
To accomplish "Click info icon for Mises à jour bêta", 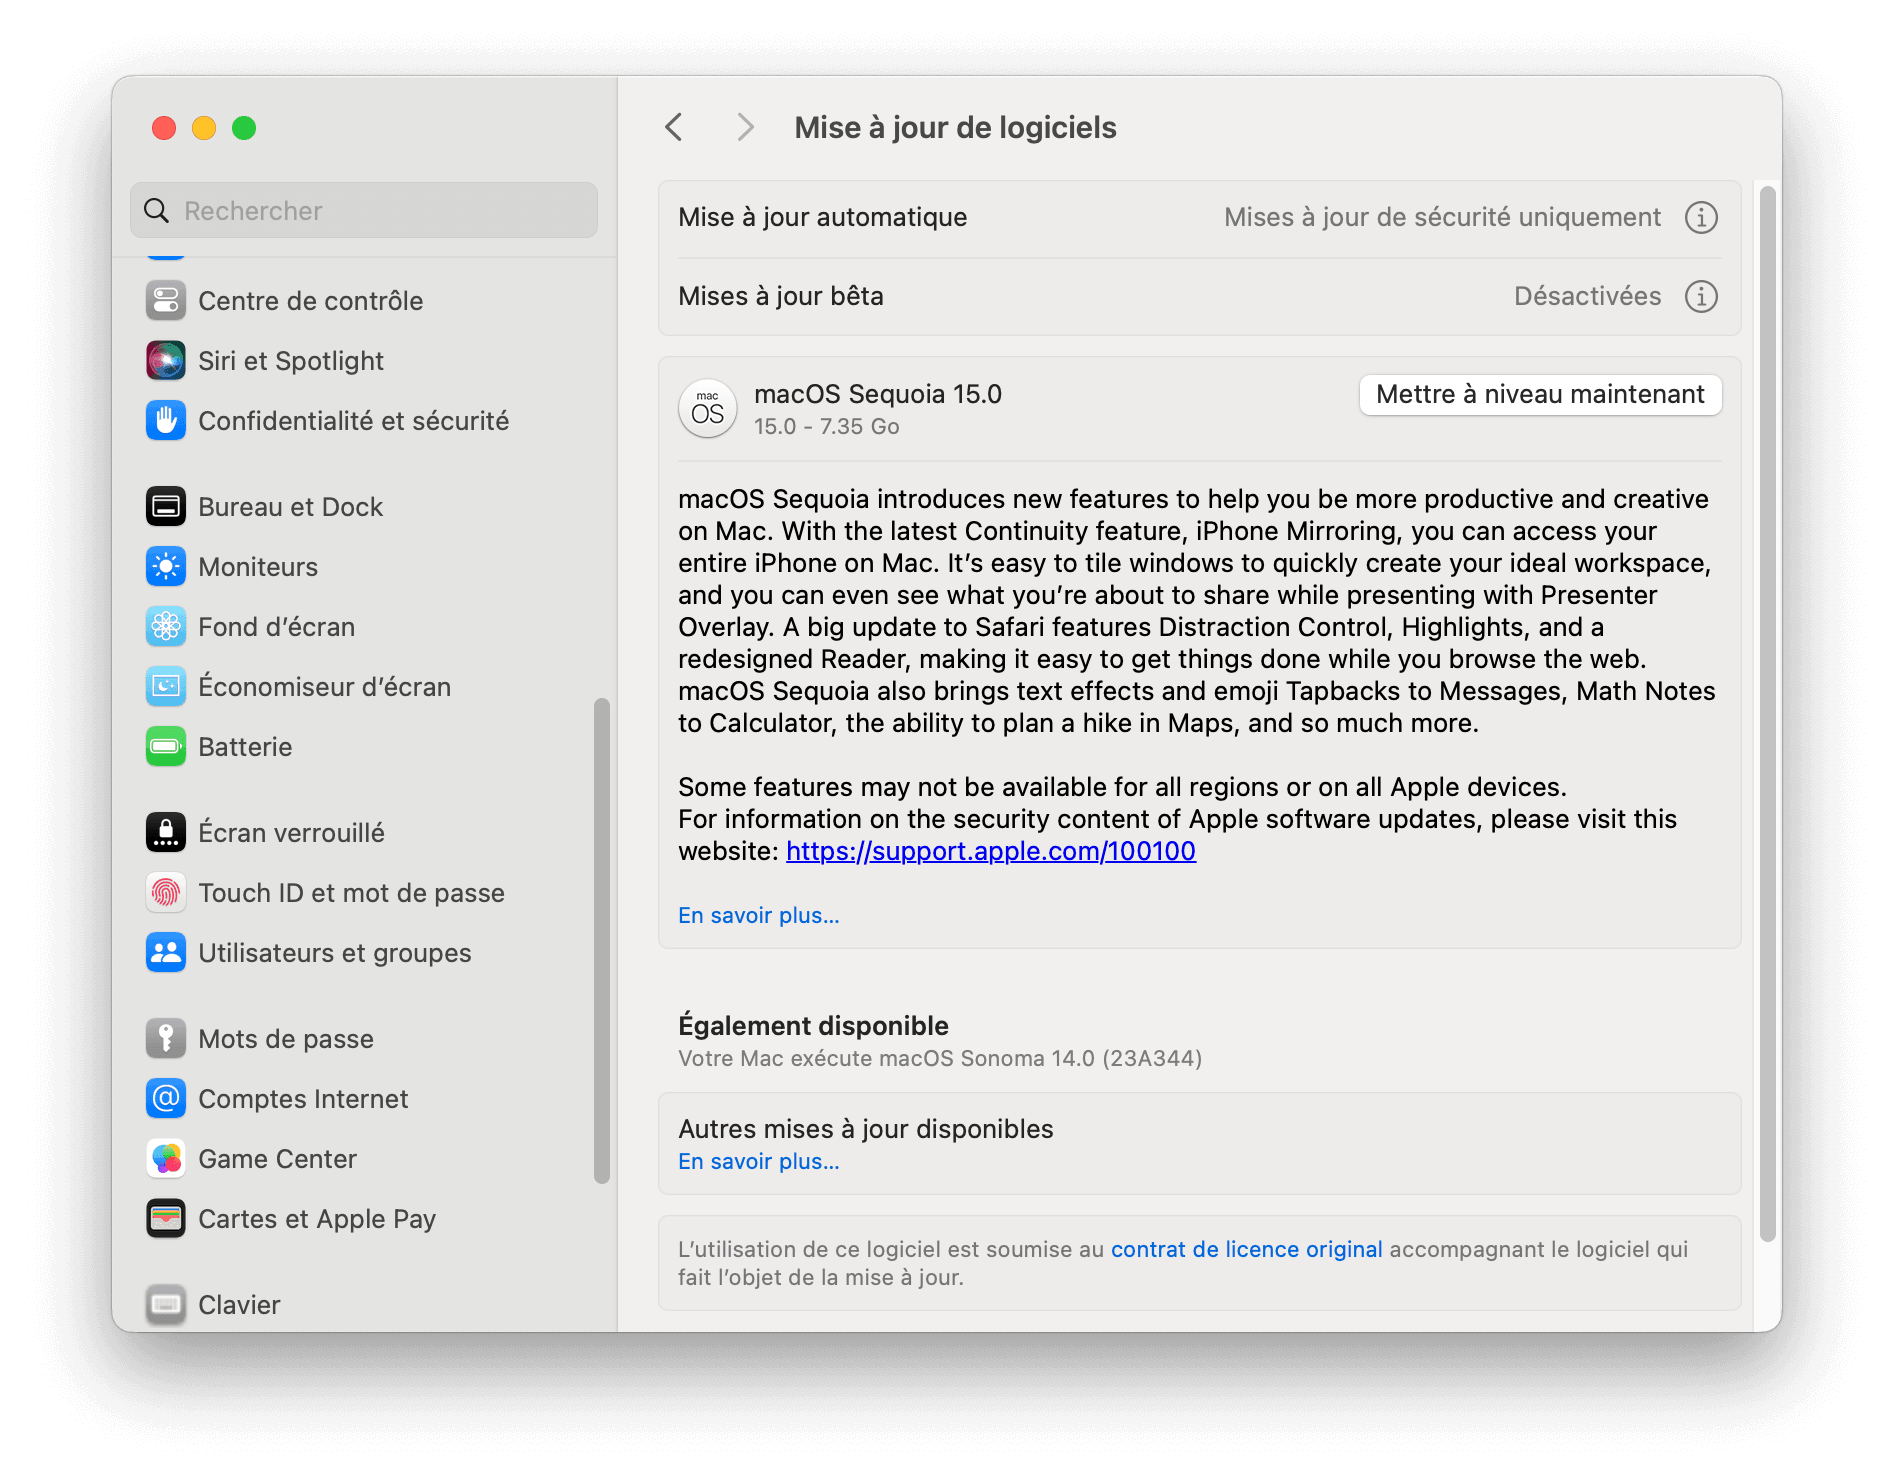I will coord(1701,297).
